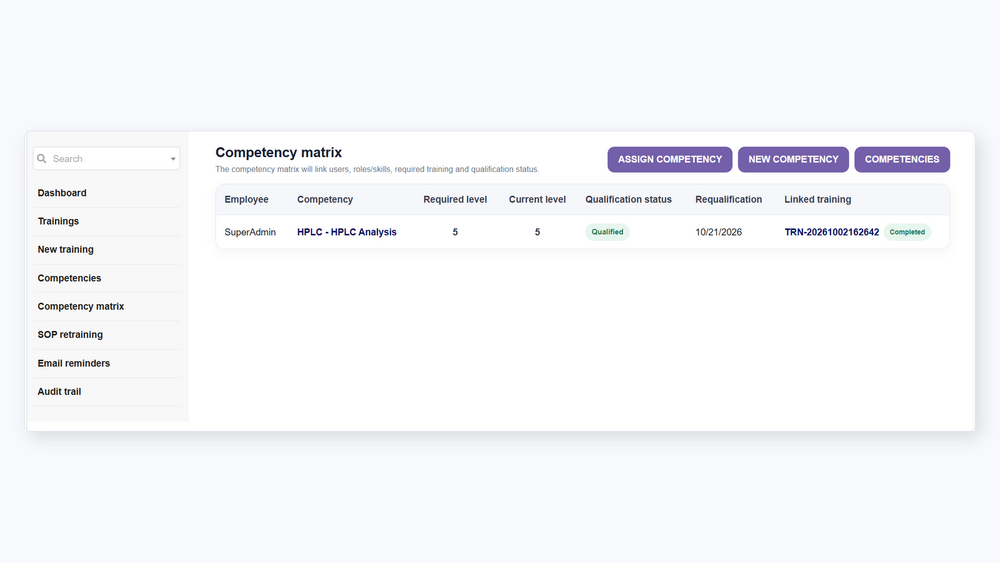Focus the sidebar Search field
The height and width of the screenshot is (563, 1000).
pos(107,159)
